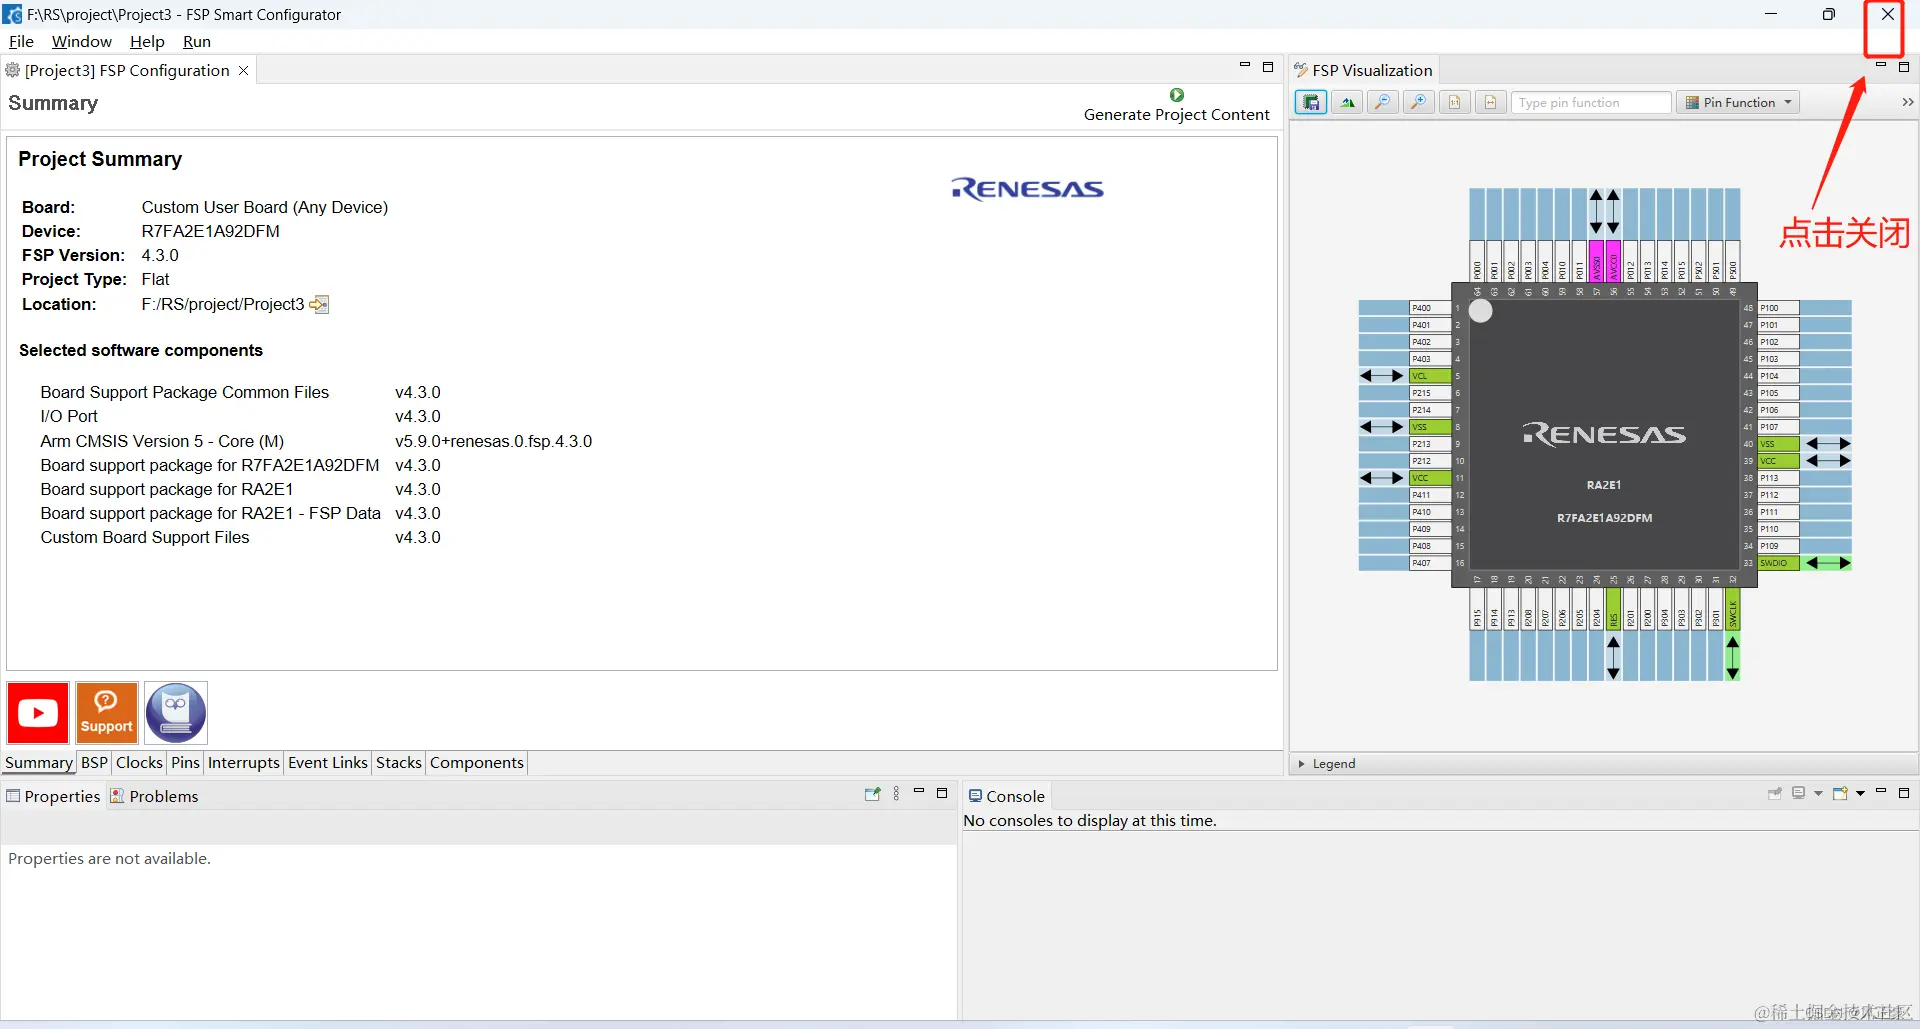Close the [Project3] FSP Configuration tab
Screen dimensions: 1920x1029
[x=243, y=70]
